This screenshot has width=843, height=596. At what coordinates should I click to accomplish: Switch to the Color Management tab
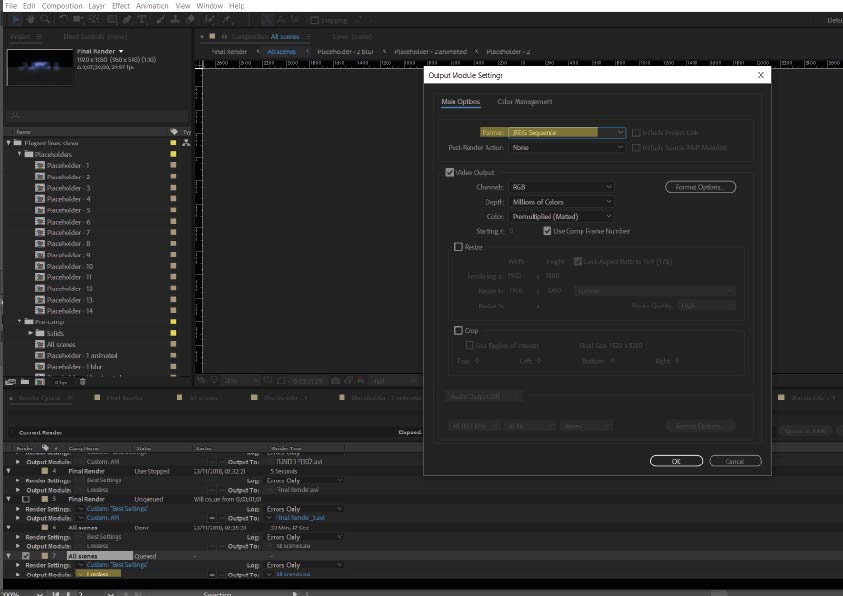click(525, 101)
